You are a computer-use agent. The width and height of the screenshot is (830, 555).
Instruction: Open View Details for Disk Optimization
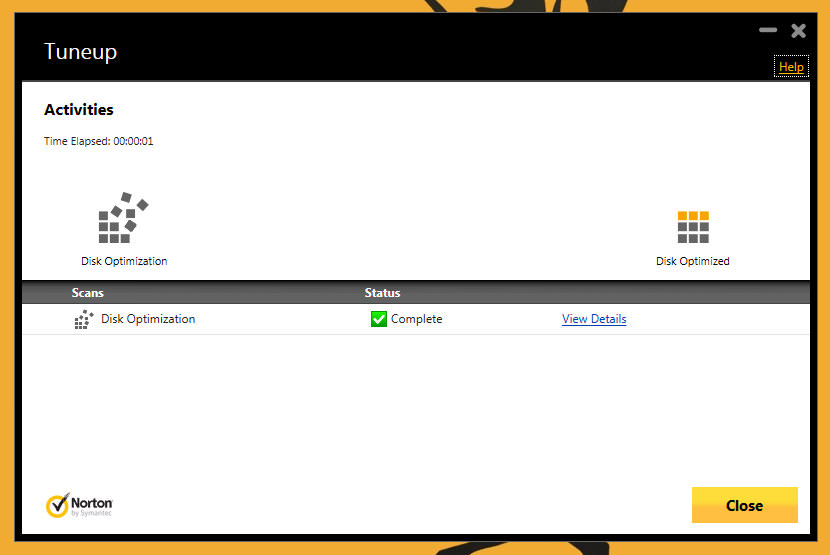(594, 319)
